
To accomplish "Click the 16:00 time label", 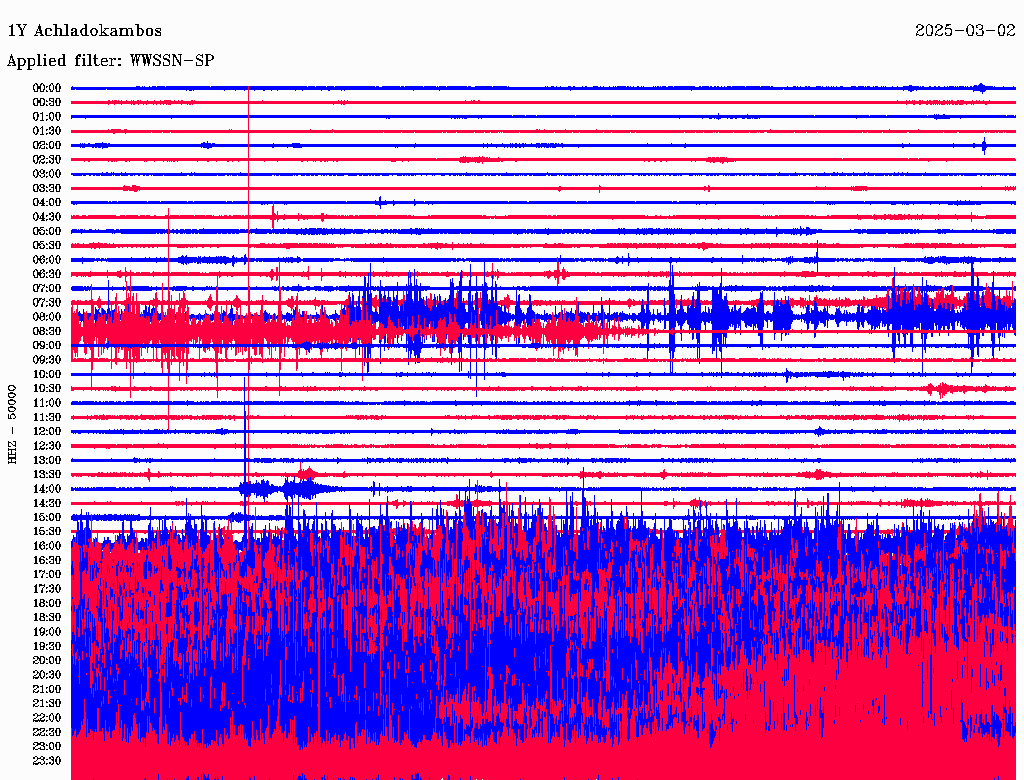I will [x=47, y=546].
